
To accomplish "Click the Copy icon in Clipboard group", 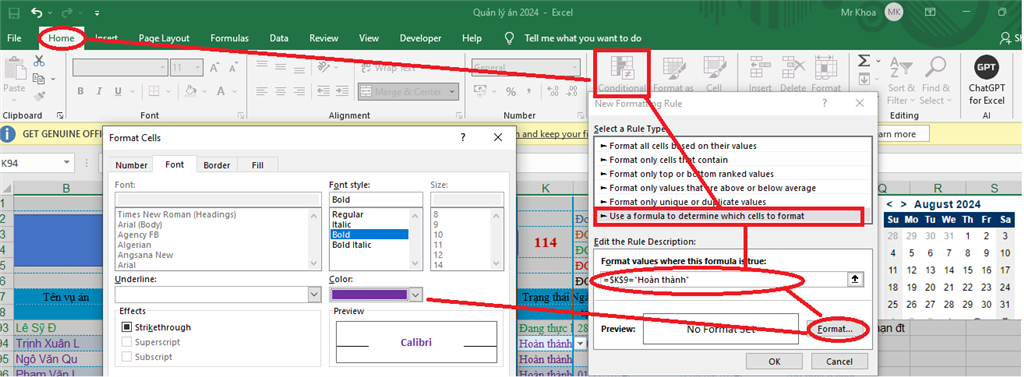I will (x=39, y=79).
